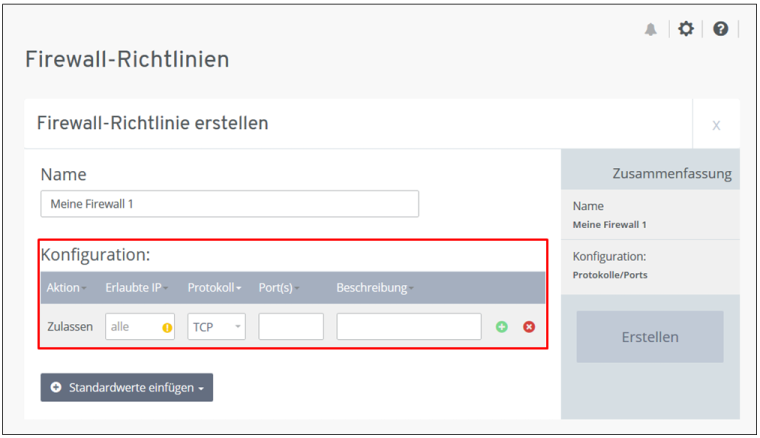Click the Erlaubte IP input showing alle

tap(132, 327)
